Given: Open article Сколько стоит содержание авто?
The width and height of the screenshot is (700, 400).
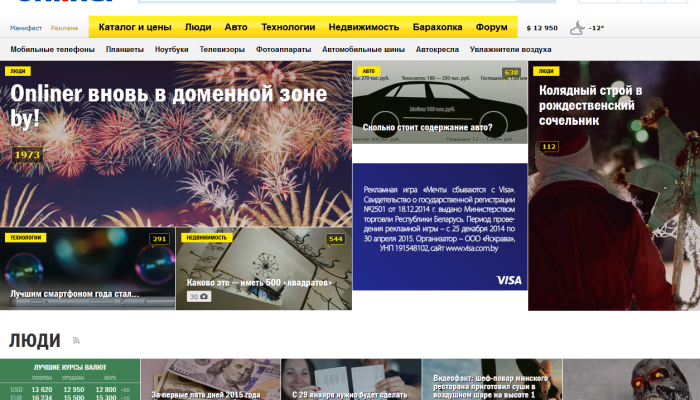Looking at the screenshot, I should pos(427,128).
